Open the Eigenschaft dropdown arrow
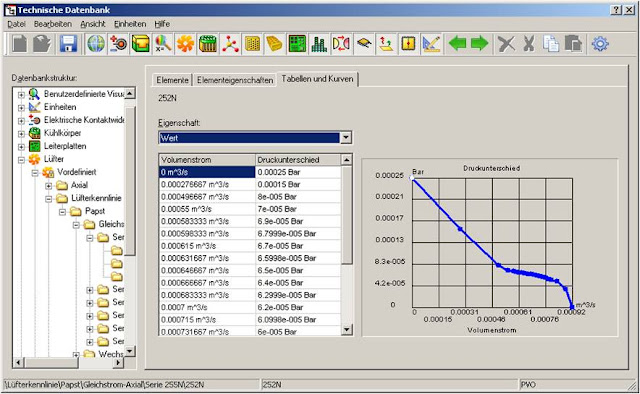The height and width of the screenshot is (394, 640). (346, 138)
